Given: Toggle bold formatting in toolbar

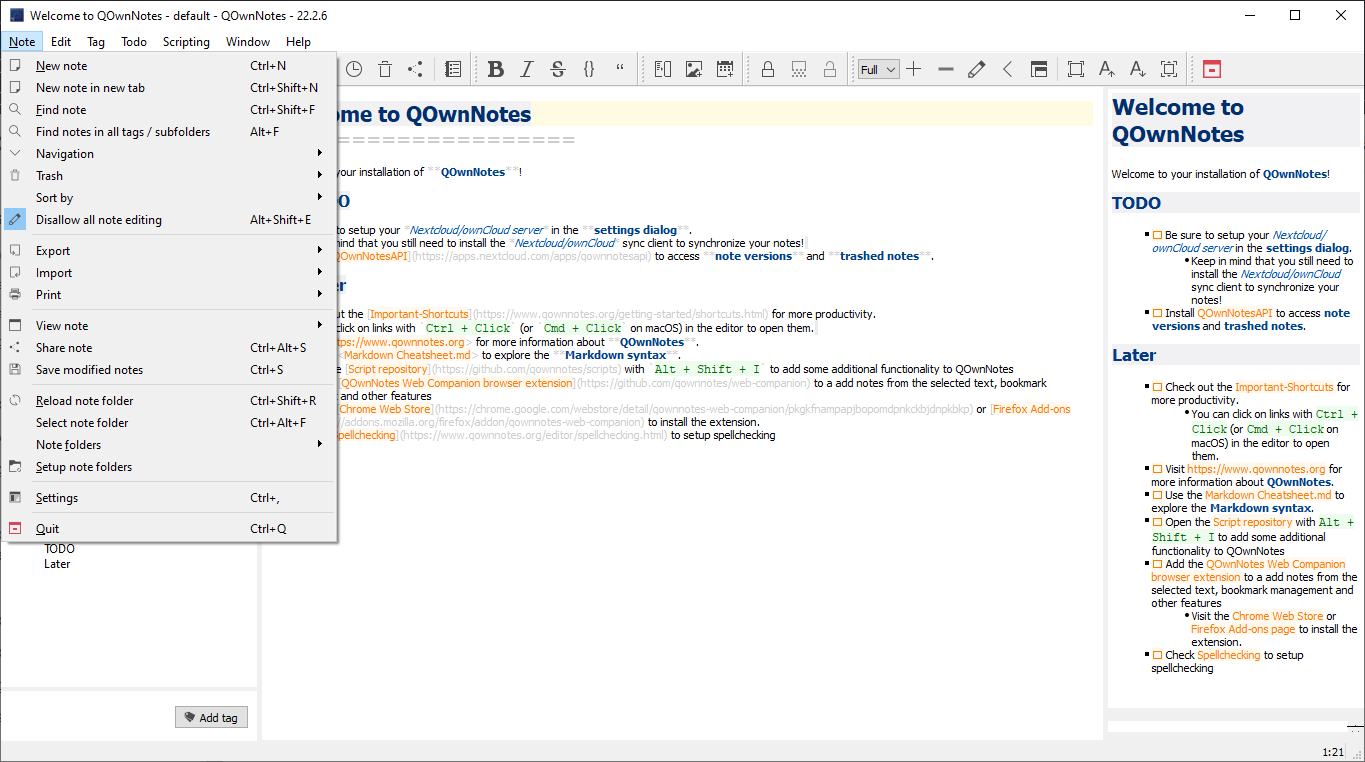Looking at the screenshot, I should pos(496,69).
